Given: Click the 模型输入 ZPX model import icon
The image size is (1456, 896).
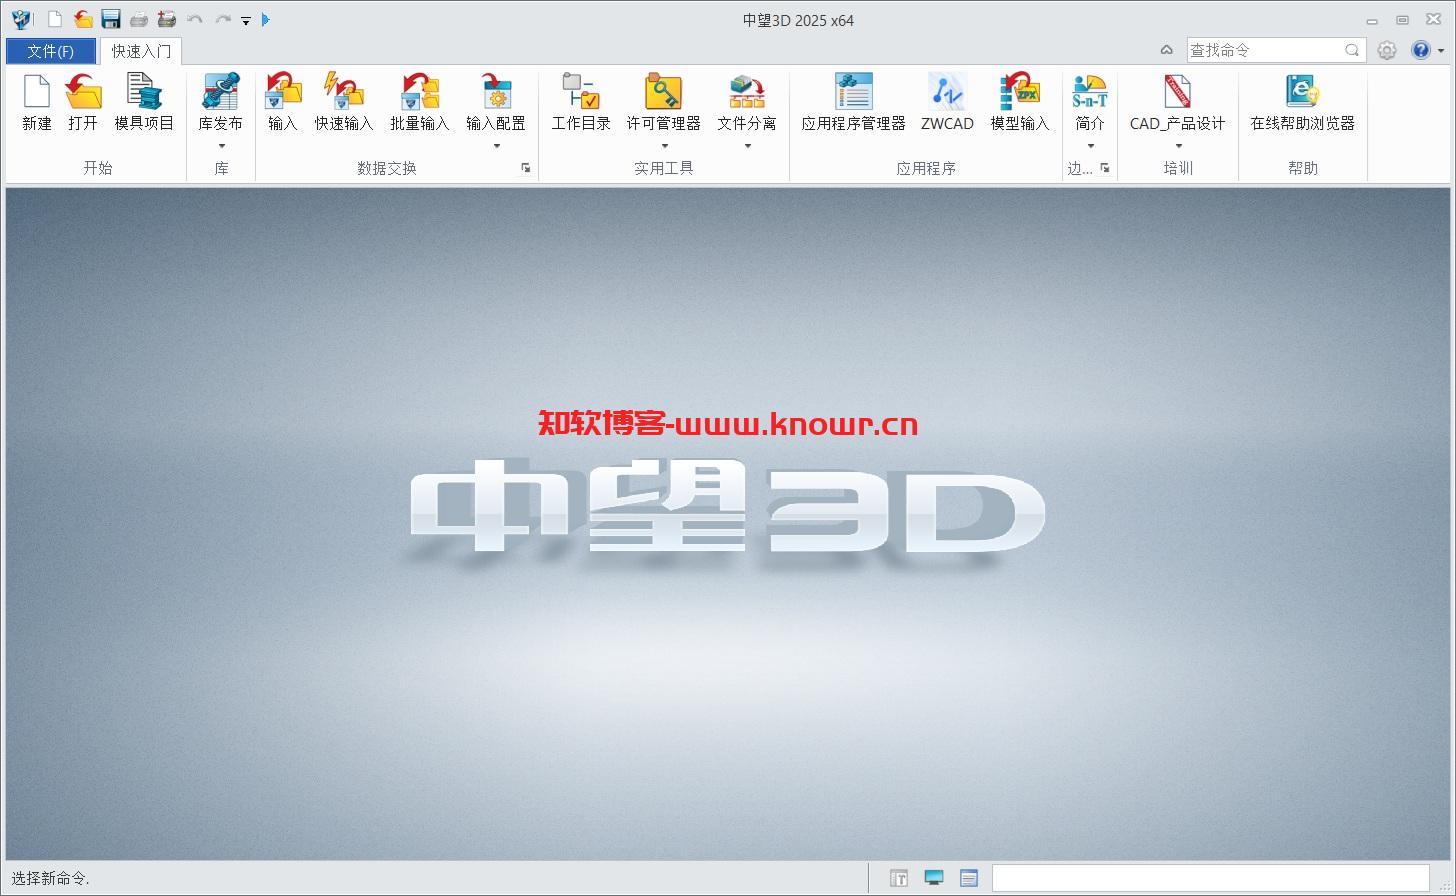Looking at the screenshot, I should coord(1020,92).
